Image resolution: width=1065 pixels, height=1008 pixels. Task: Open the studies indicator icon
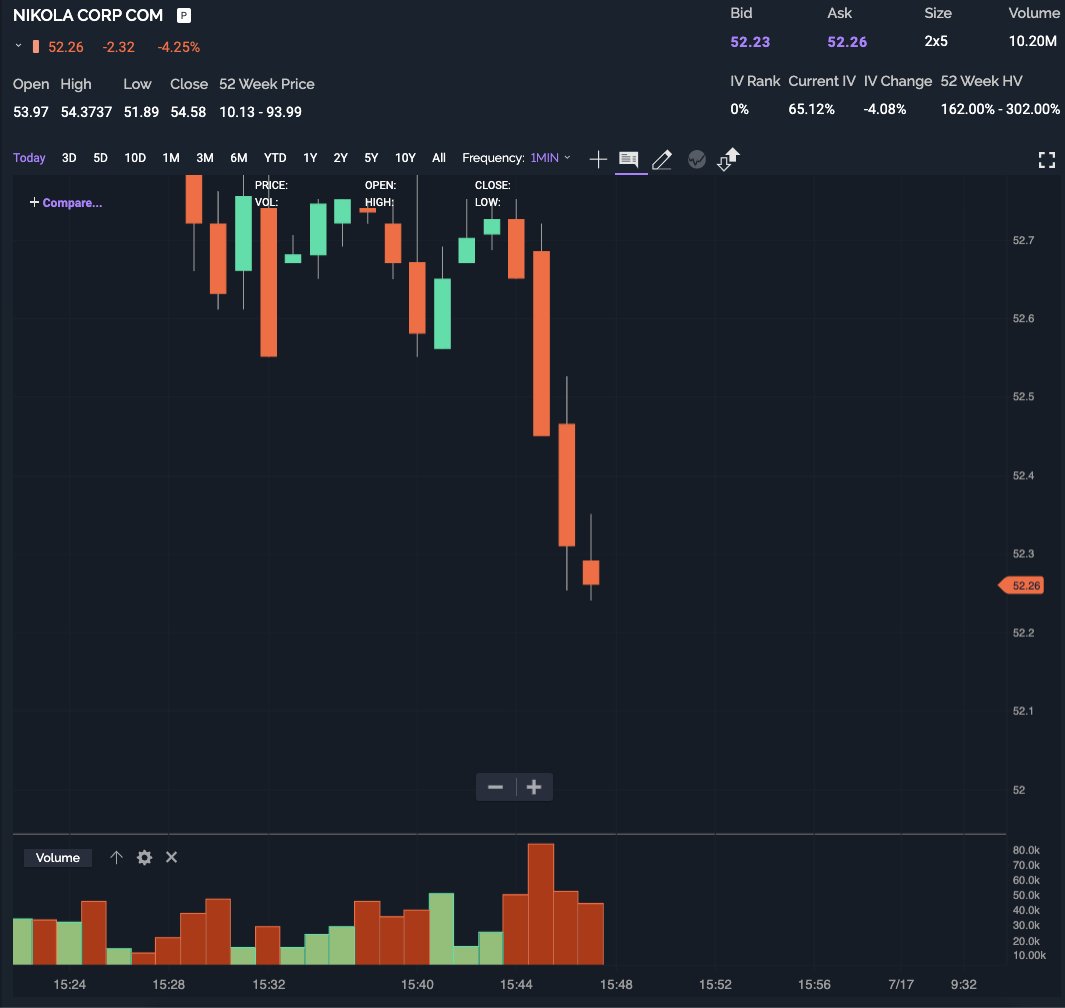[x=696, y=160]
